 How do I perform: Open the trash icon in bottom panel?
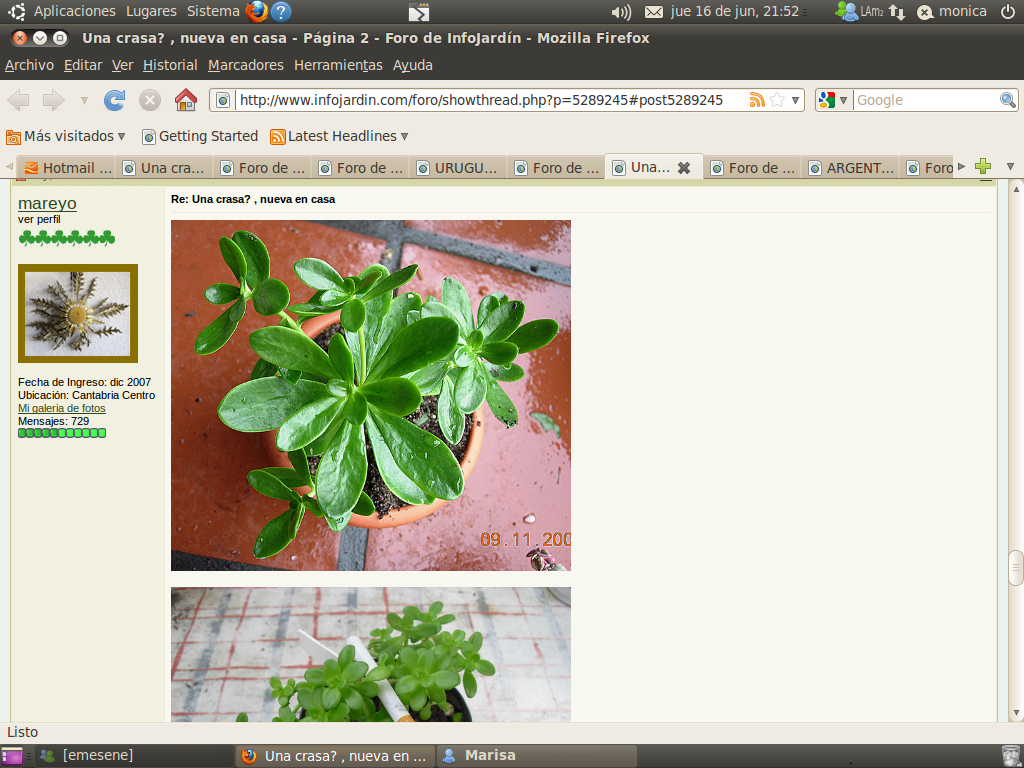[x=1010, y=756]
